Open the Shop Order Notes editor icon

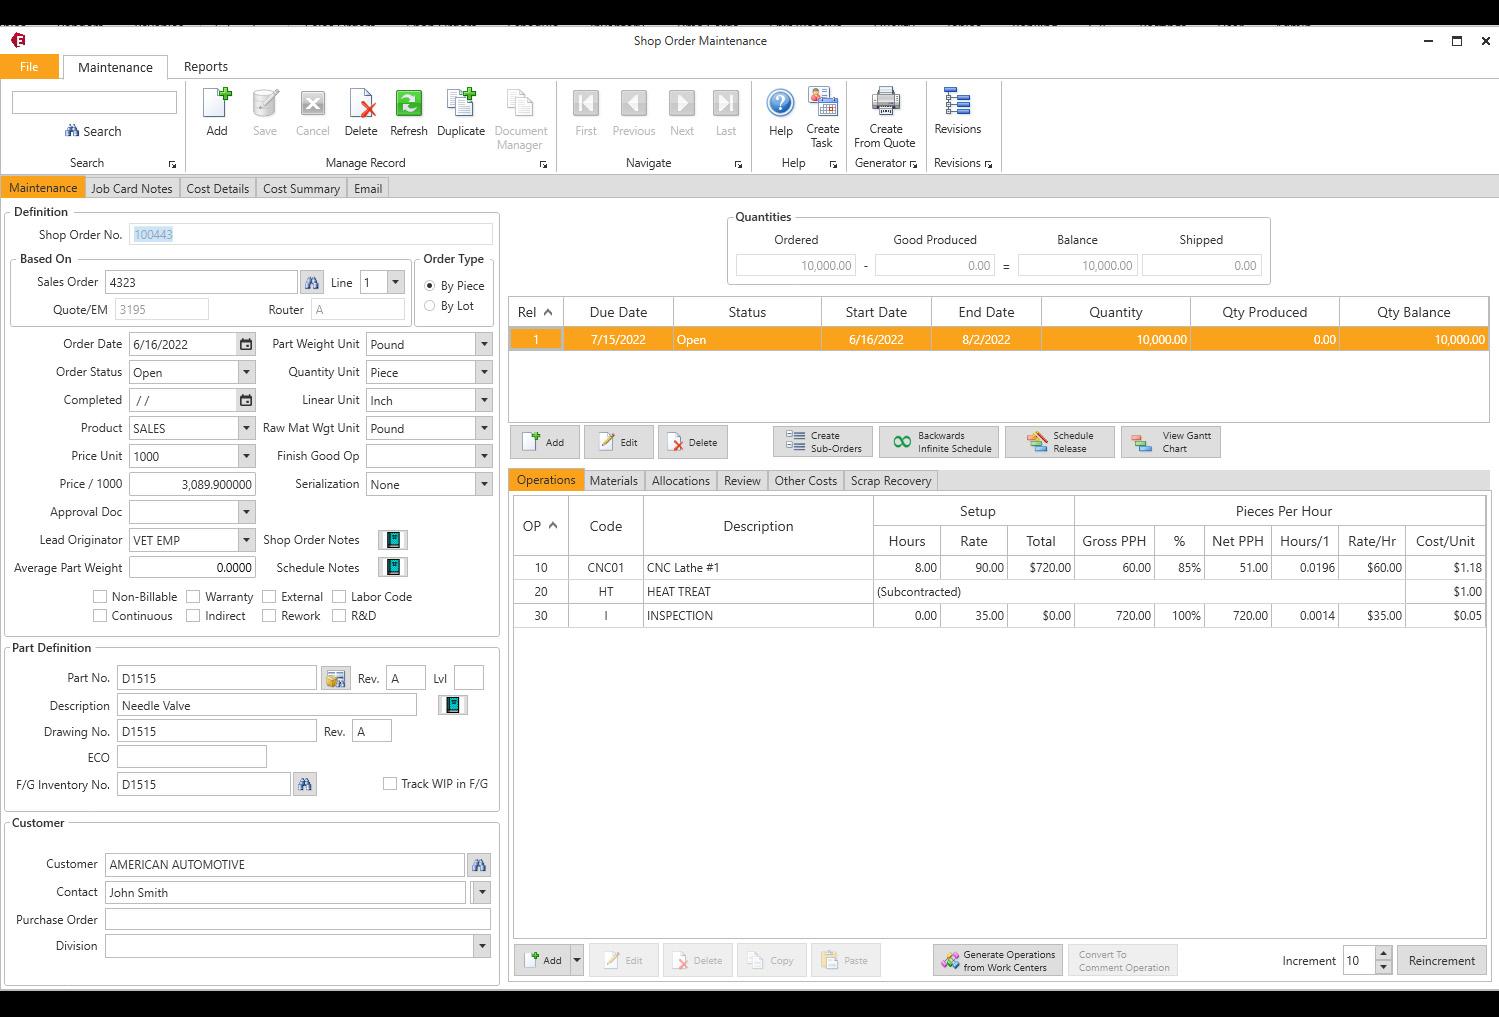(x=392, y=539)
